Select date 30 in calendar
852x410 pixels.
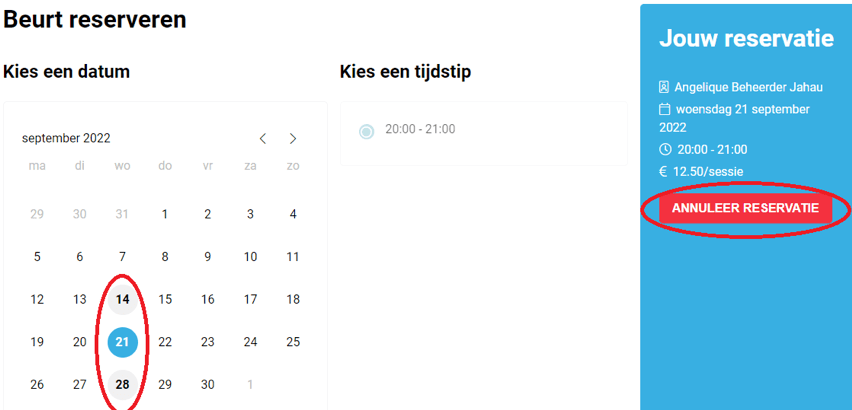point(208,384)
